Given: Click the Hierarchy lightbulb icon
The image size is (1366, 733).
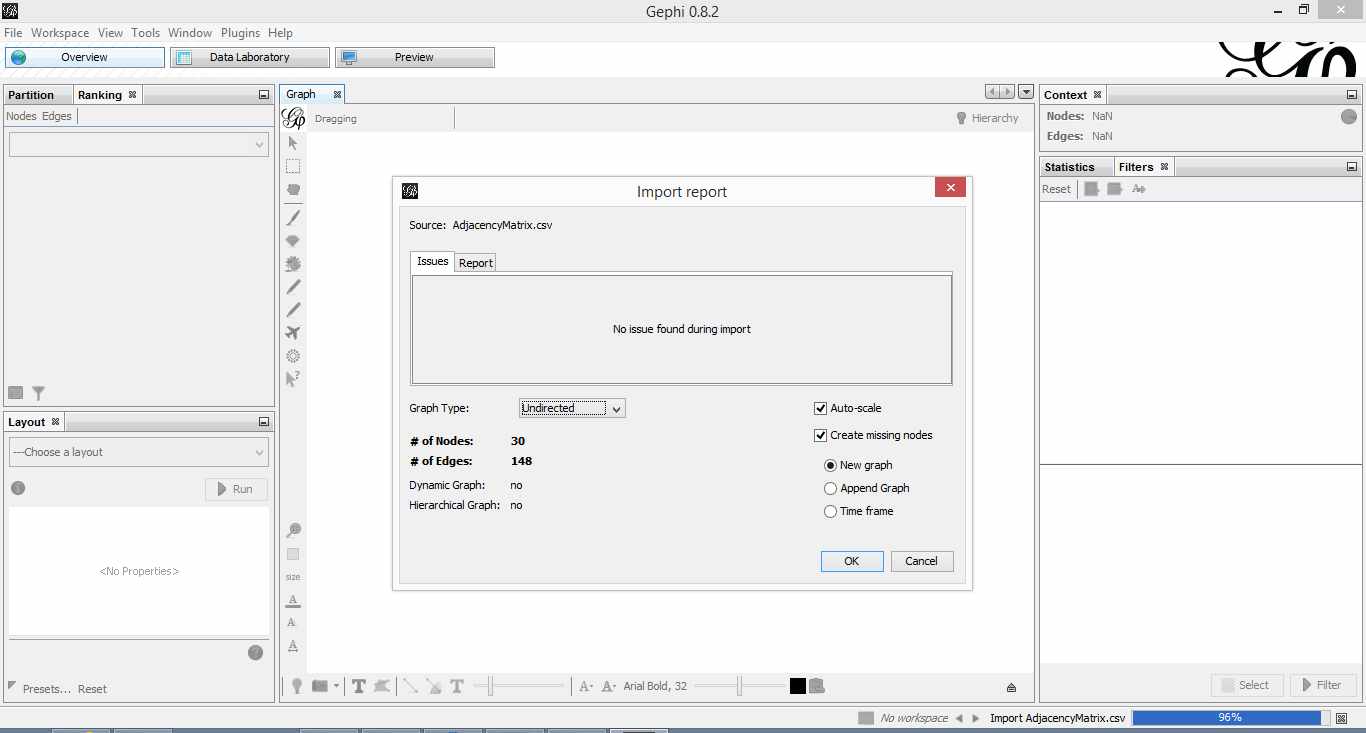Looking at the screenshot, I should click(x=961, y=118).
